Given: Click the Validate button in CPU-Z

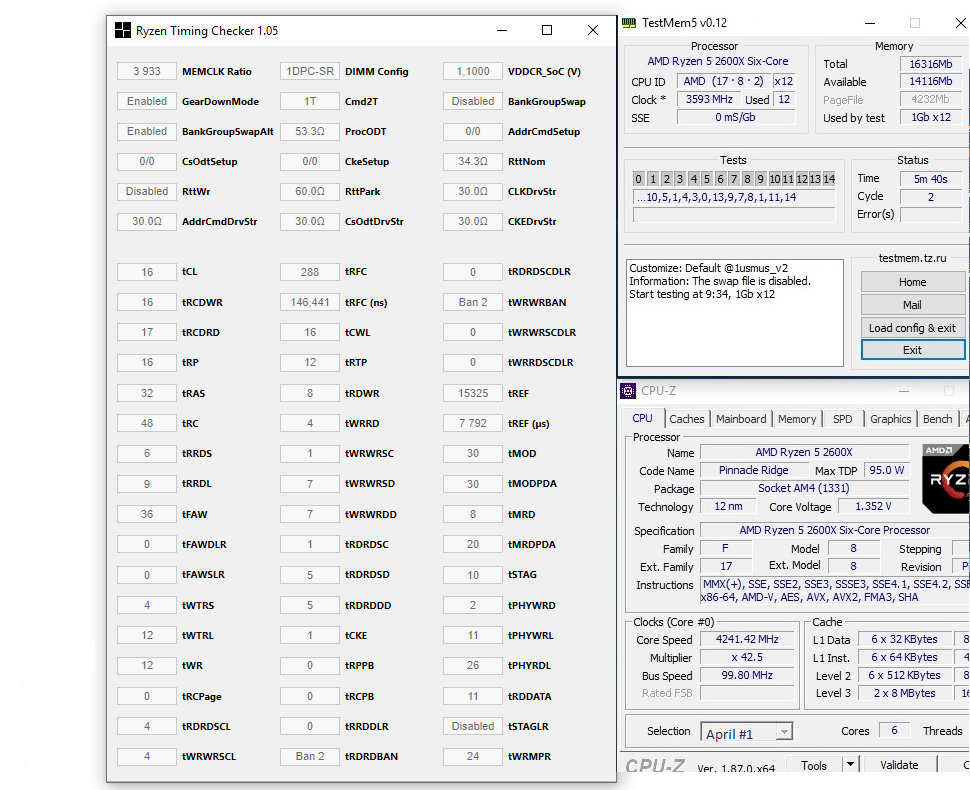Looking at the screenshot, I should pyautogui.click(x=899, y=765).
